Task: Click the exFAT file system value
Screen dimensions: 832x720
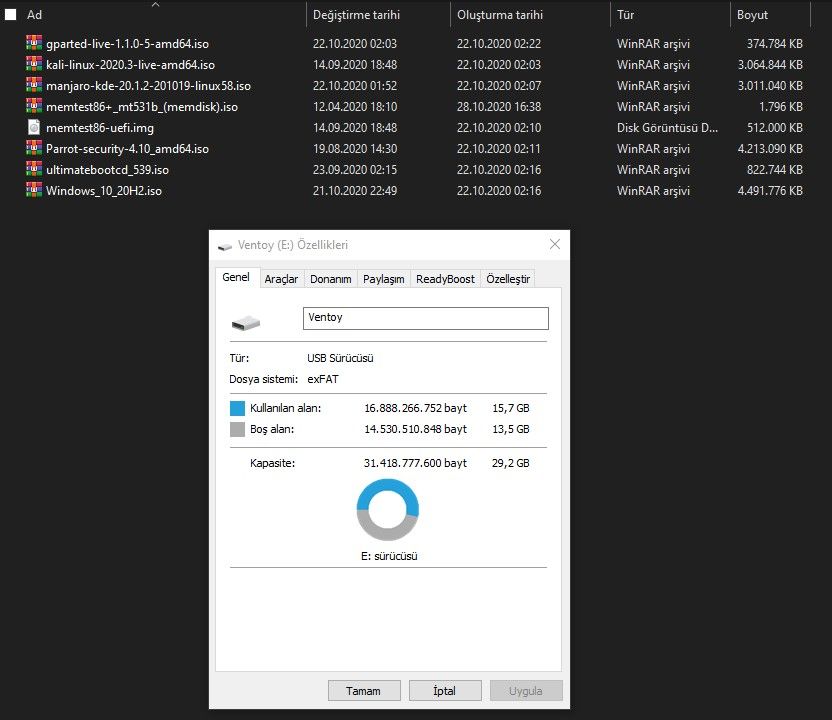Action: pyautogui.click(x=323, y=379)
